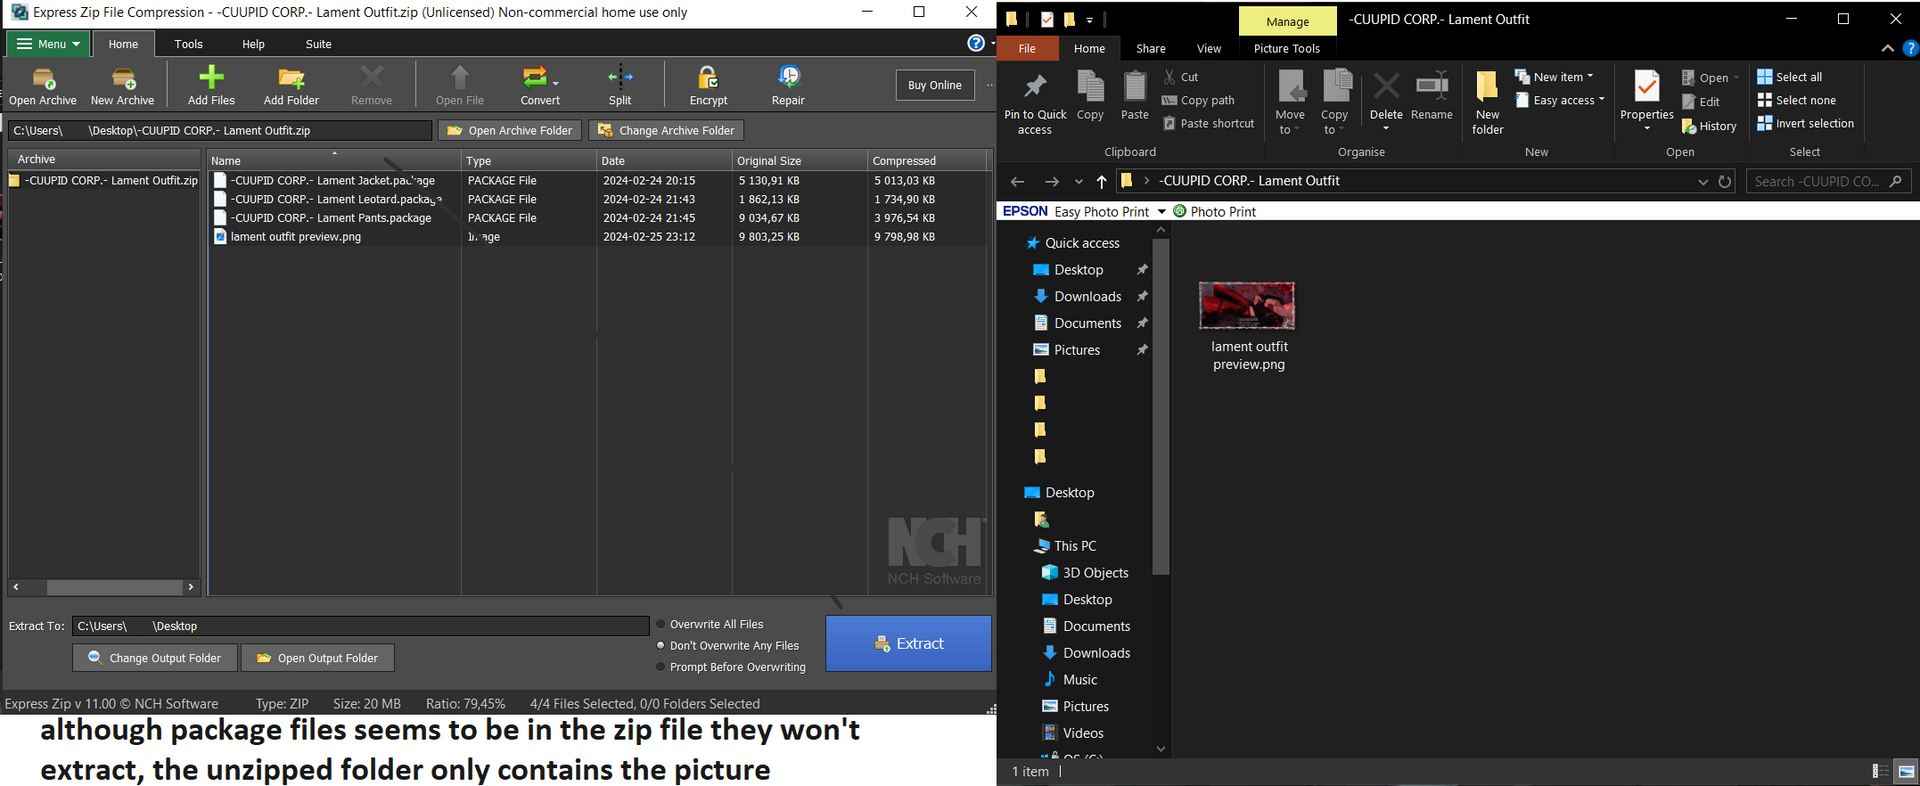Screen dimensions: 1920x786
Task: Click Copy in the Explorer clipboard group
Action: (x=1090, y=96)
